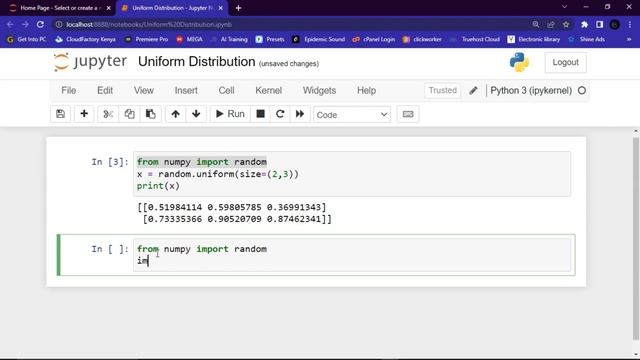
Task: Switch to the Home Page browser tab
Action: click(x=60, y=8)
